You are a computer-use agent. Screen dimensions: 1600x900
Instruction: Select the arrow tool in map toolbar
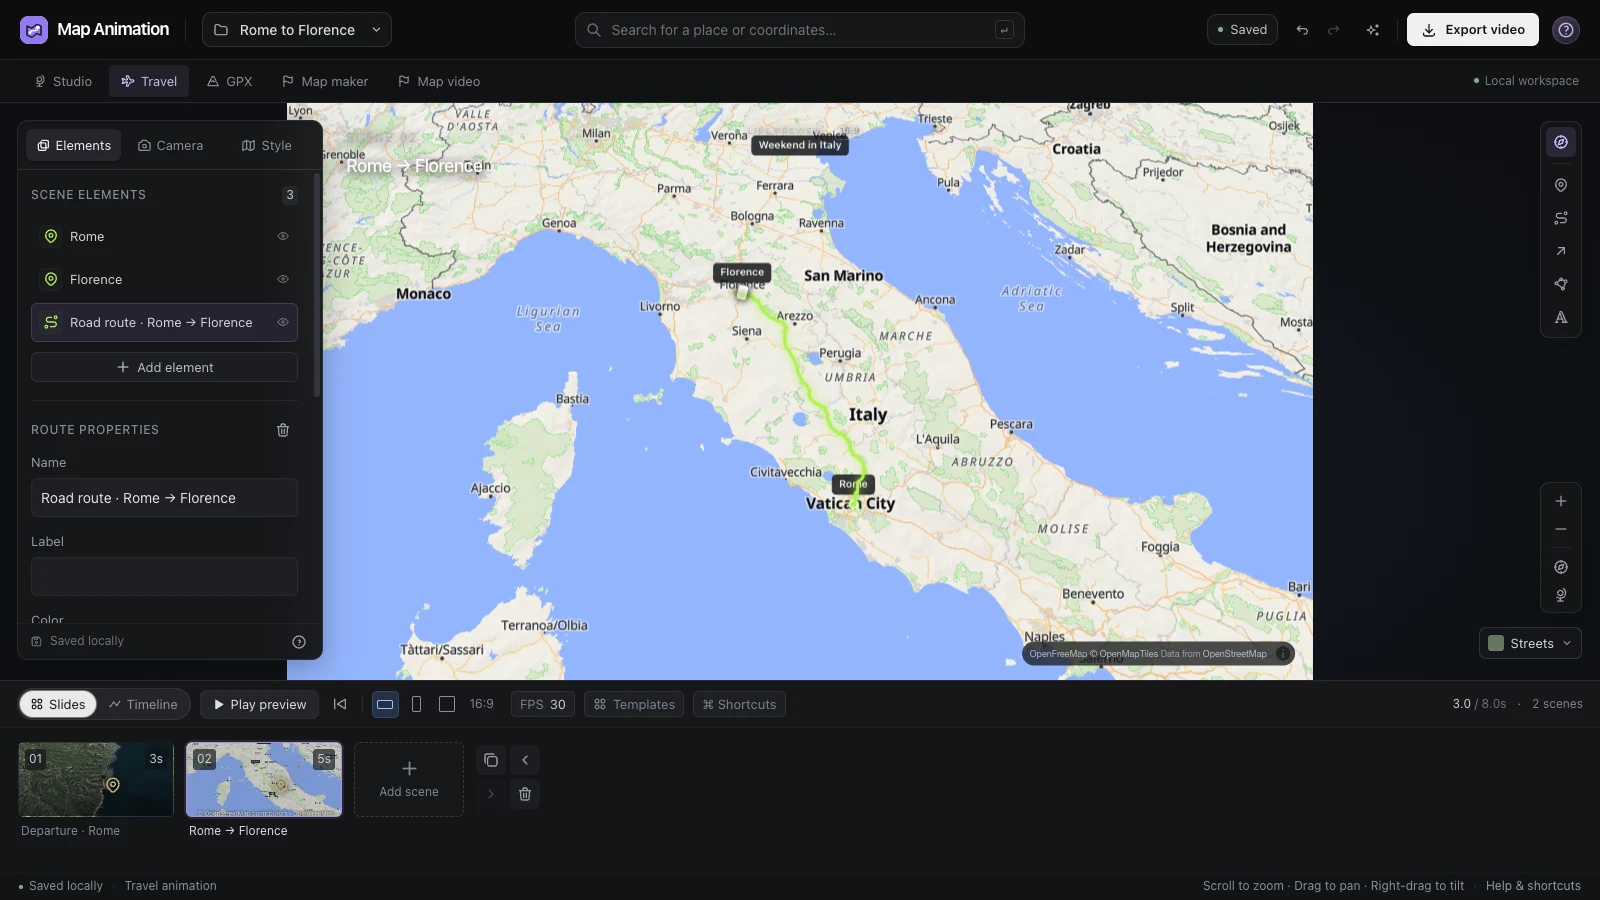click(x=1560, y=251)
